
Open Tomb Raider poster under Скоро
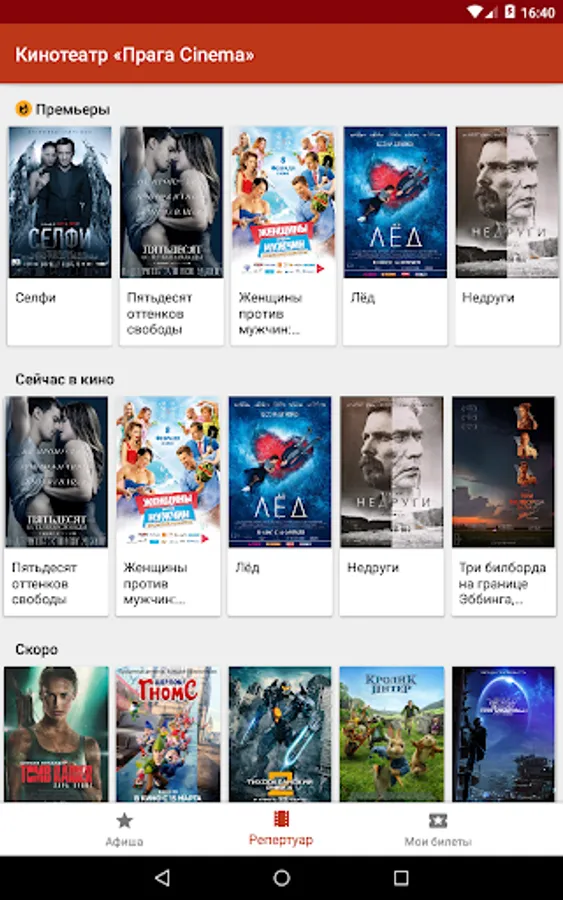(56, 734)
